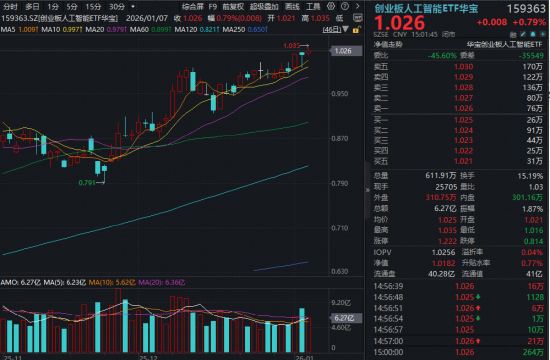
Task: Click the MA20 0.979 indicator label
Action: click(x=106, y=29)
